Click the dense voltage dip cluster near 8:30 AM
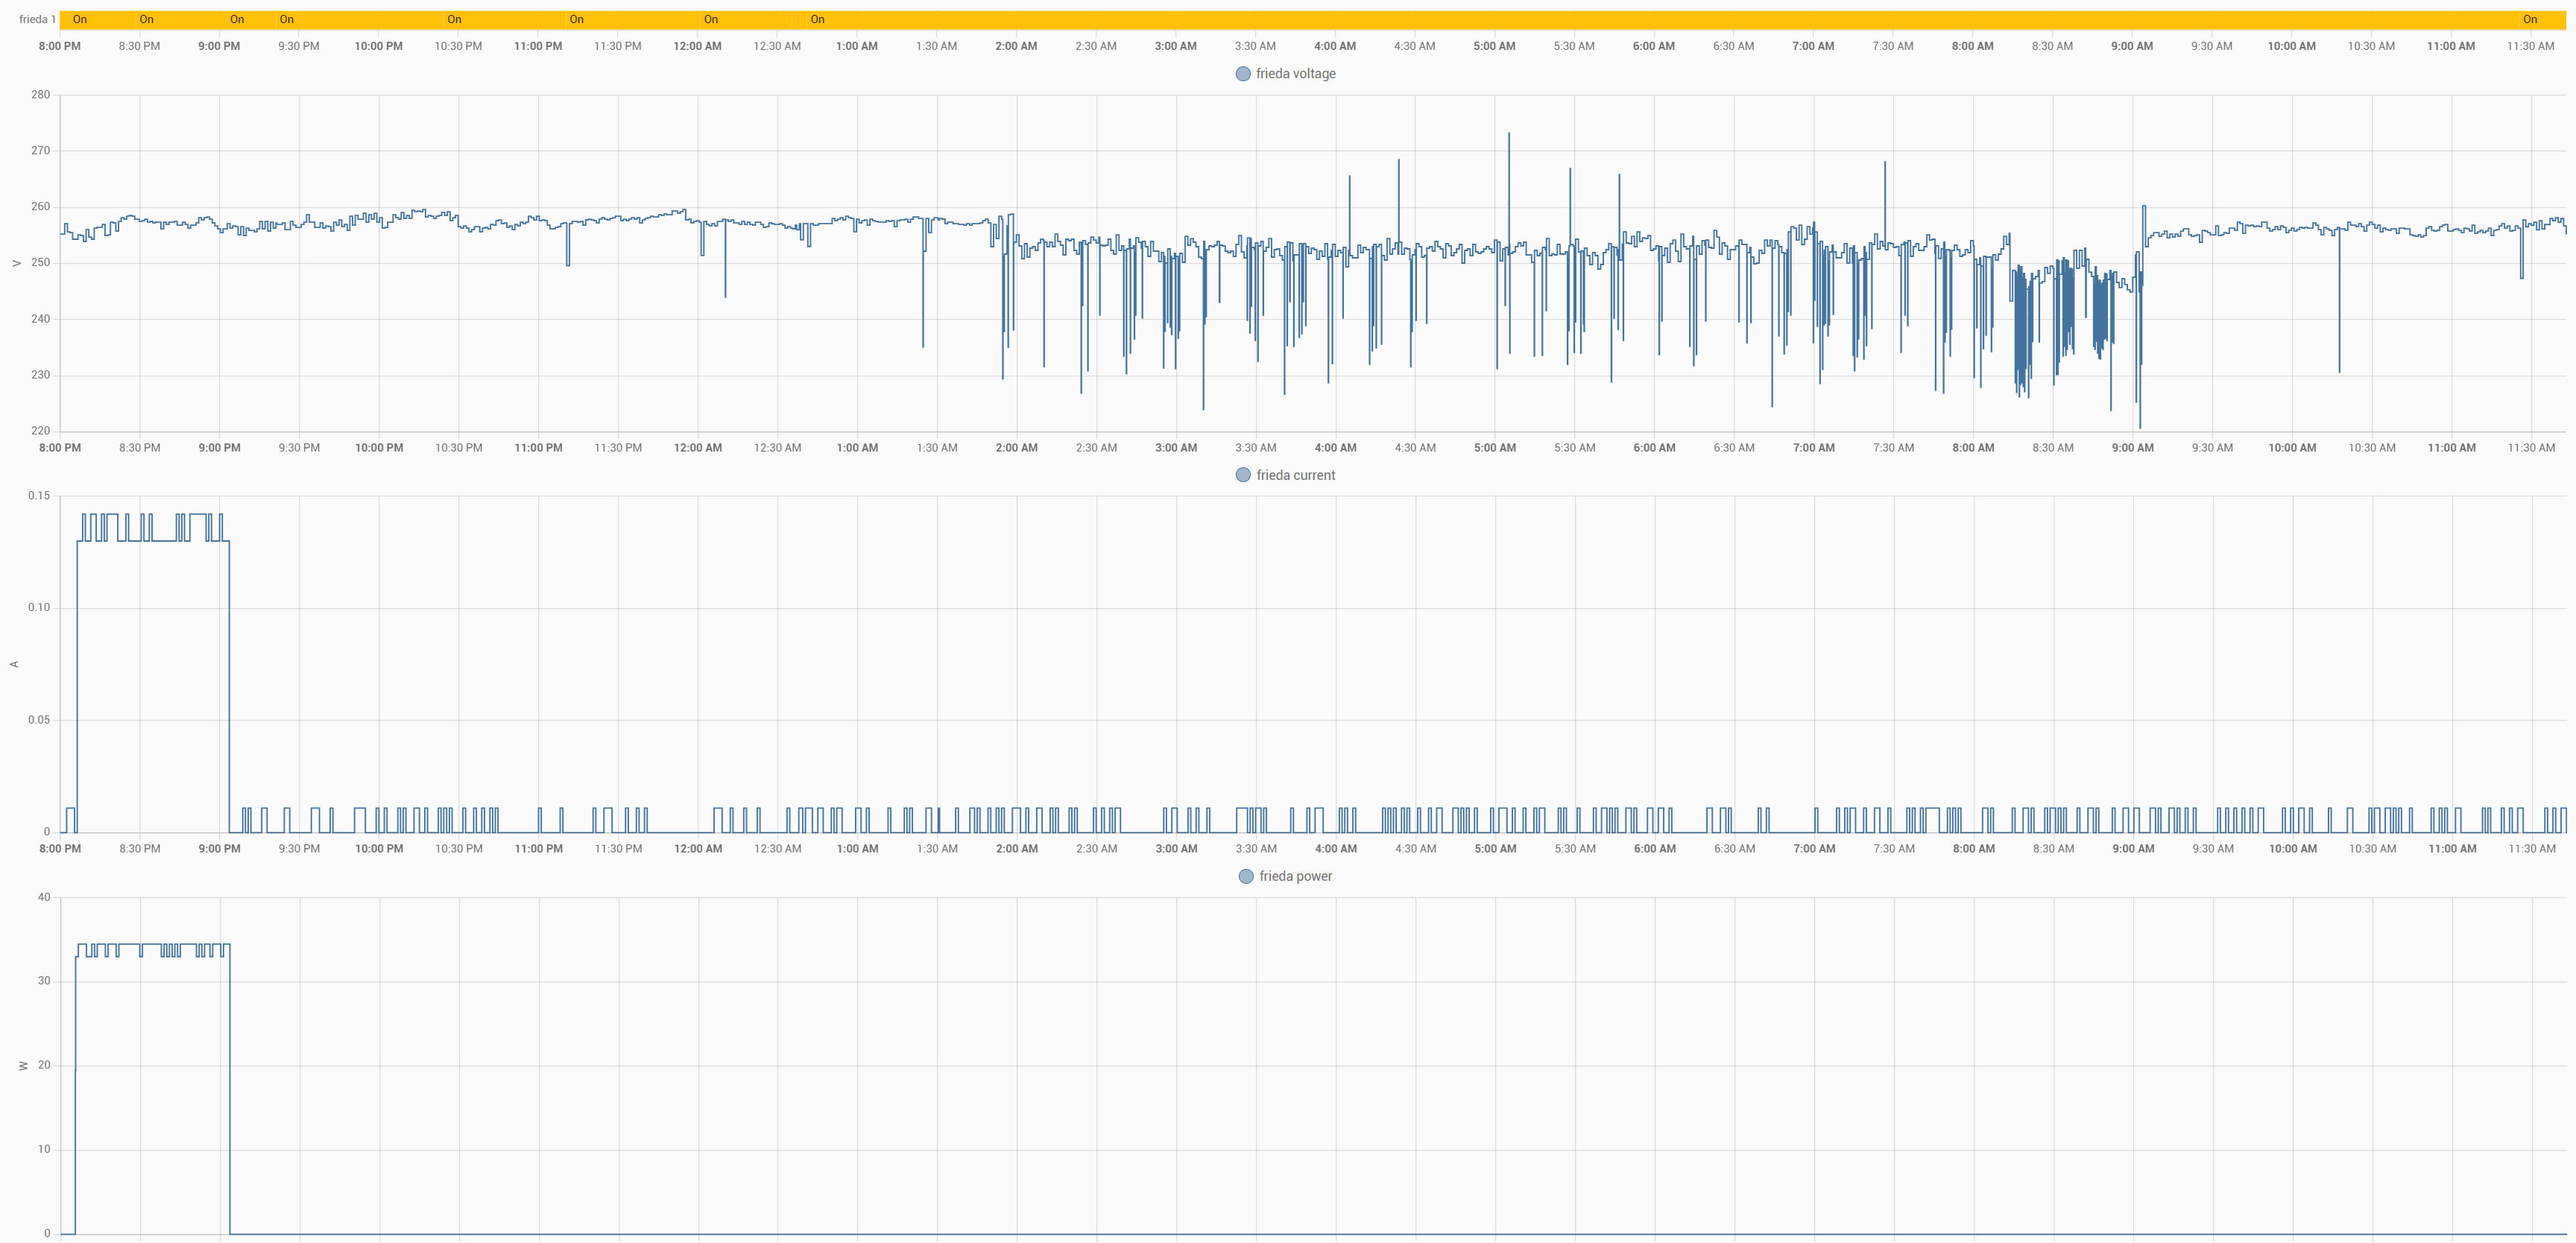Screen dimensions: 2576x1243 (2022, 330)
